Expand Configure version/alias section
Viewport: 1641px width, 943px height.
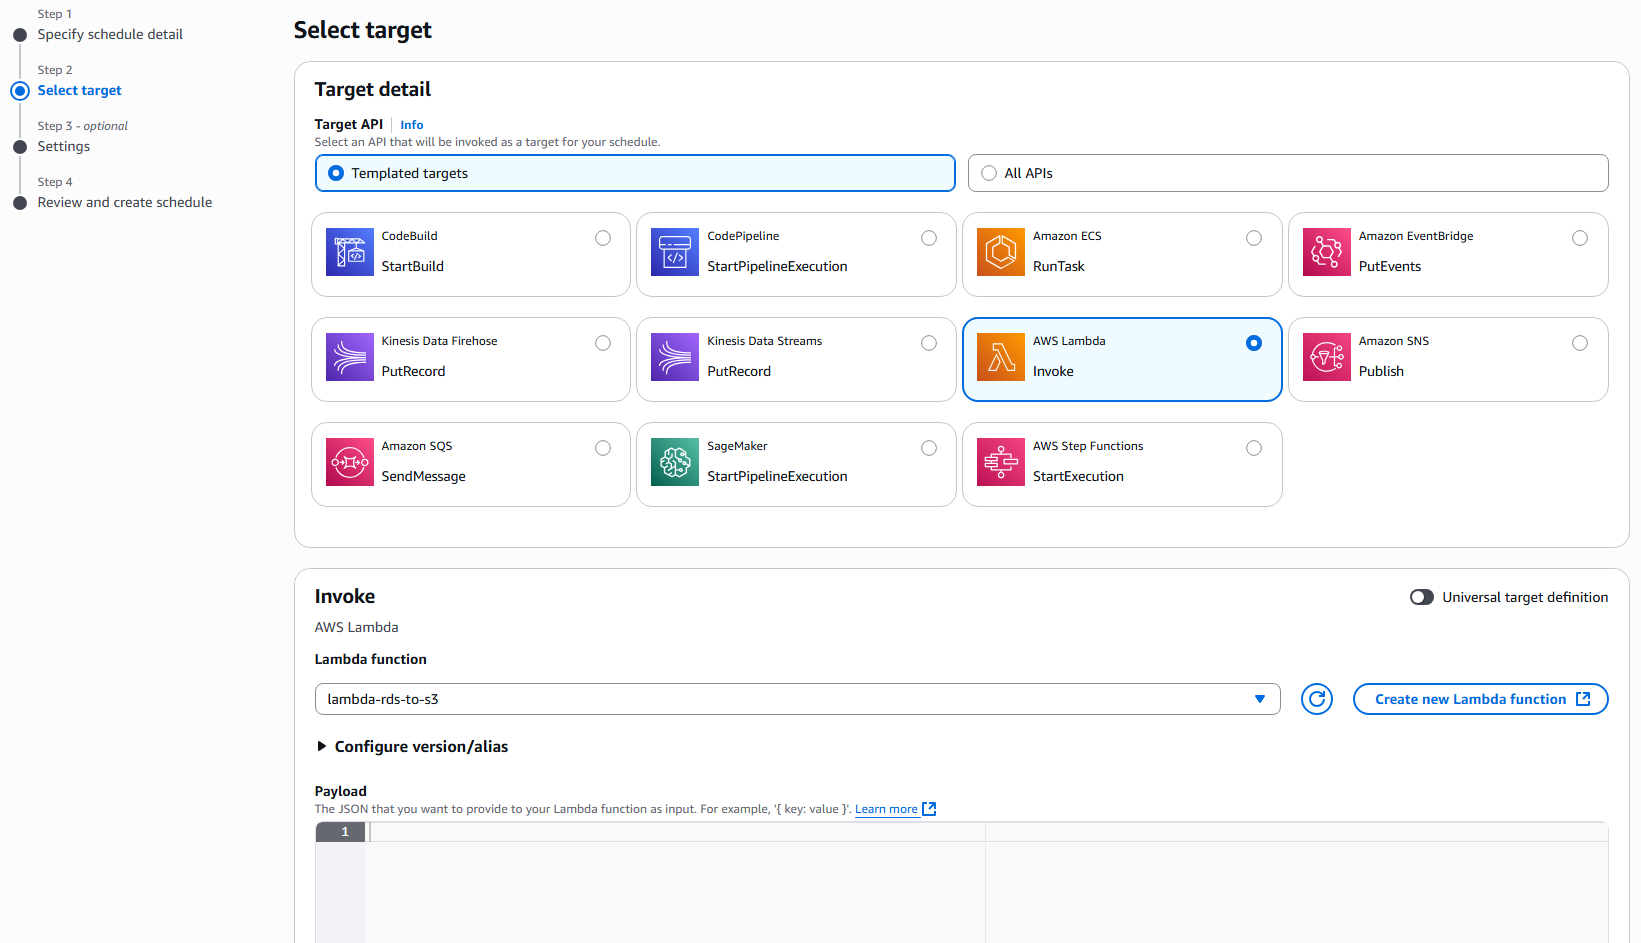(x=412, y=747)
